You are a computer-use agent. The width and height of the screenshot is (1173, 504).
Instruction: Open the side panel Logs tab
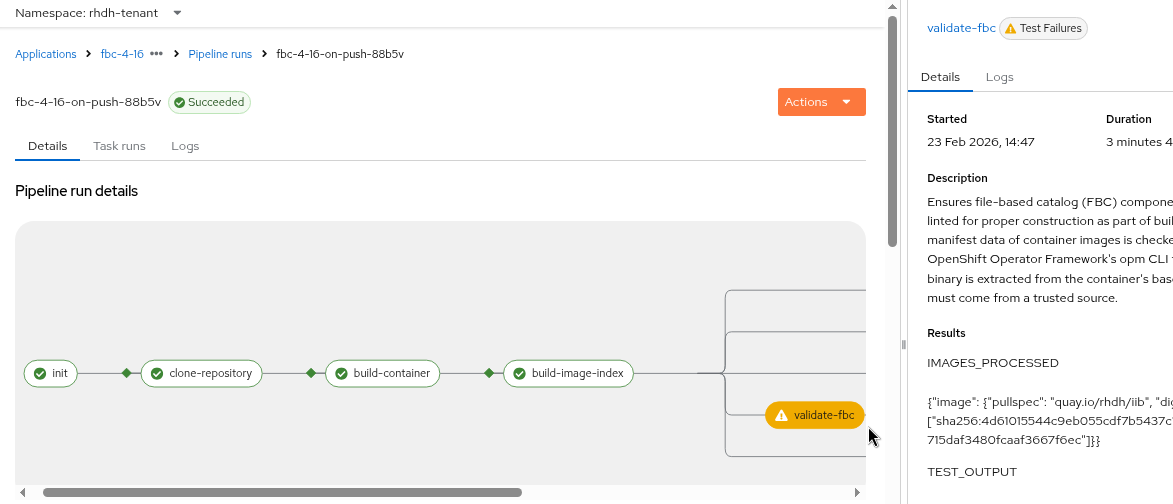coord(999,77)
